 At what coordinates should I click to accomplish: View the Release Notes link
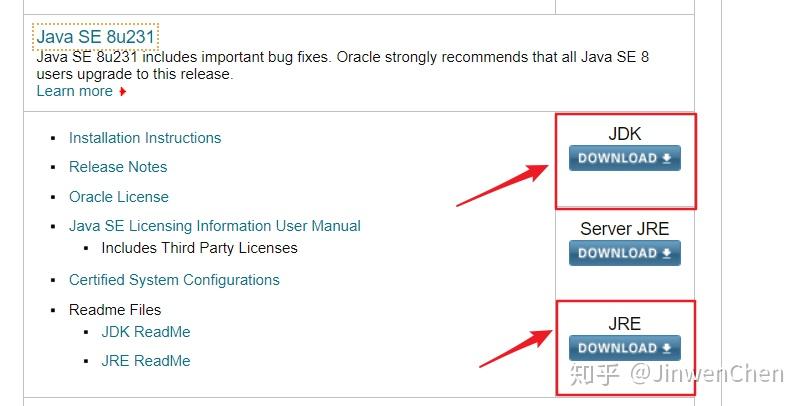tap(118, 167)
